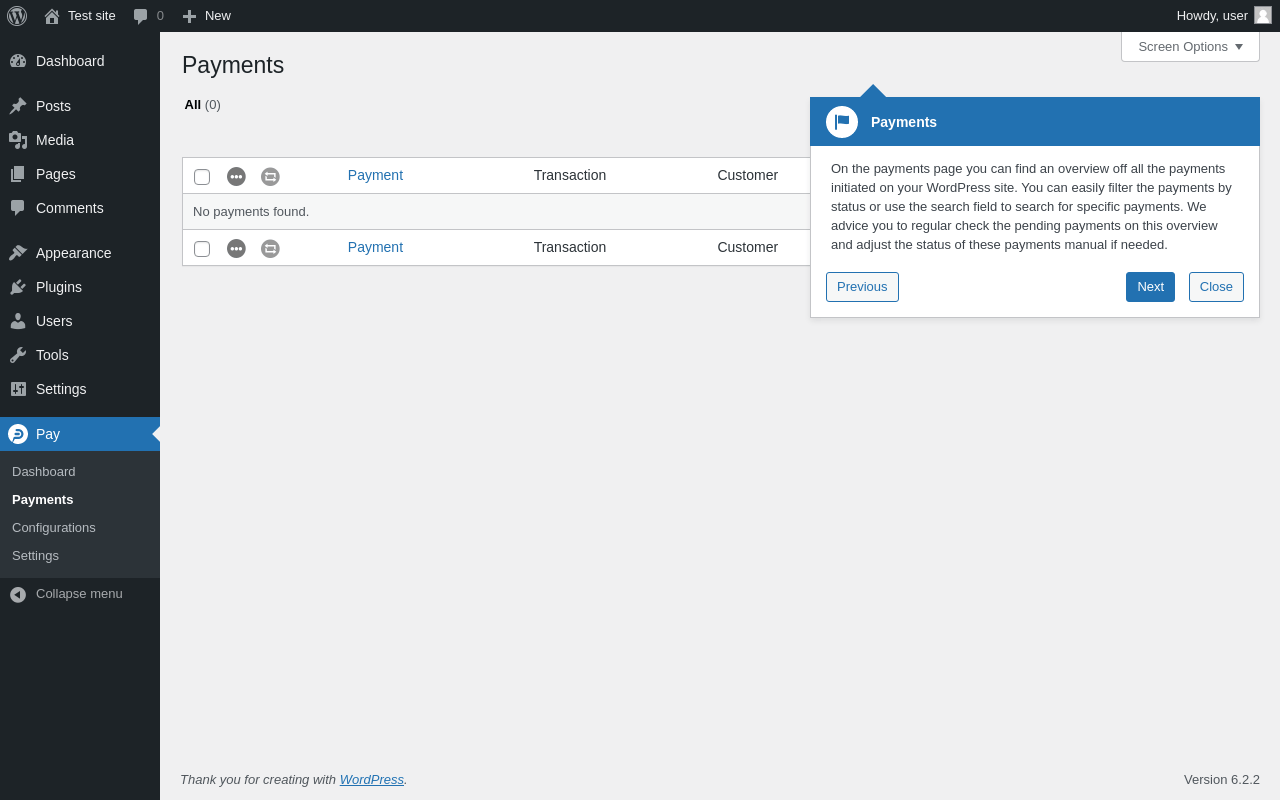Image resolution: width=1280 pixels, height=800 pixels.
Task: Toggle the select-all checkbox in table footer
Action: click(202, 249)
